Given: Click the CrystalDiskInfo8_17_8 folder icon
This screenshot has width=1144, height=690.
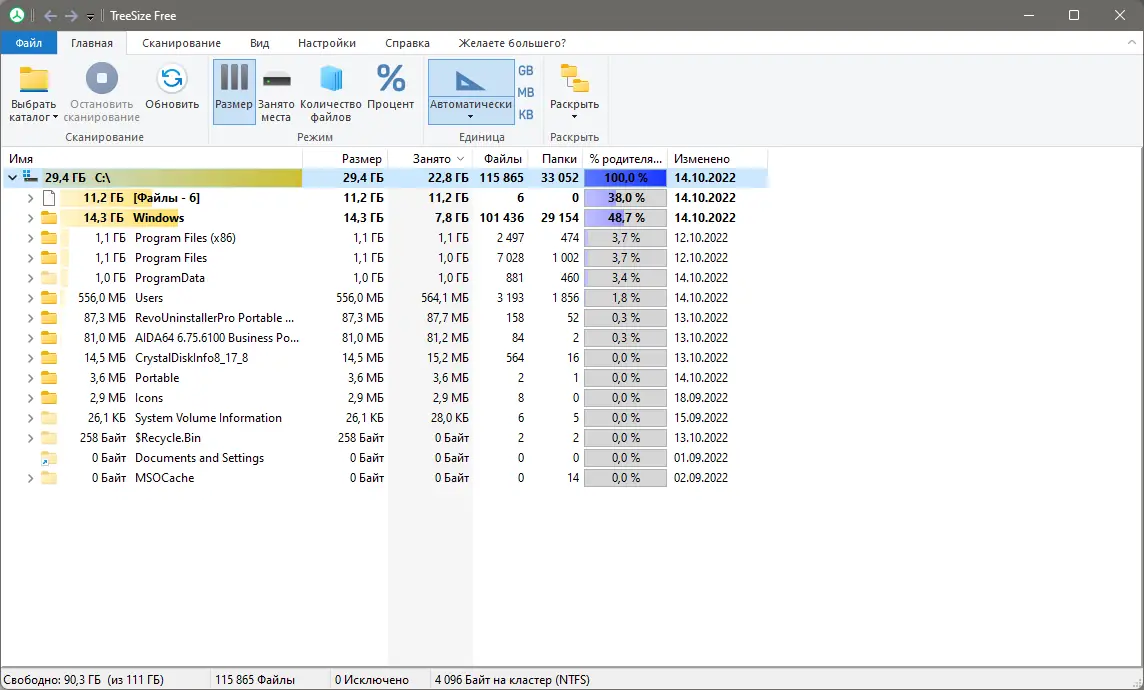Looking at the screenshot, I should pyautogui.click(x=49, y=357).
